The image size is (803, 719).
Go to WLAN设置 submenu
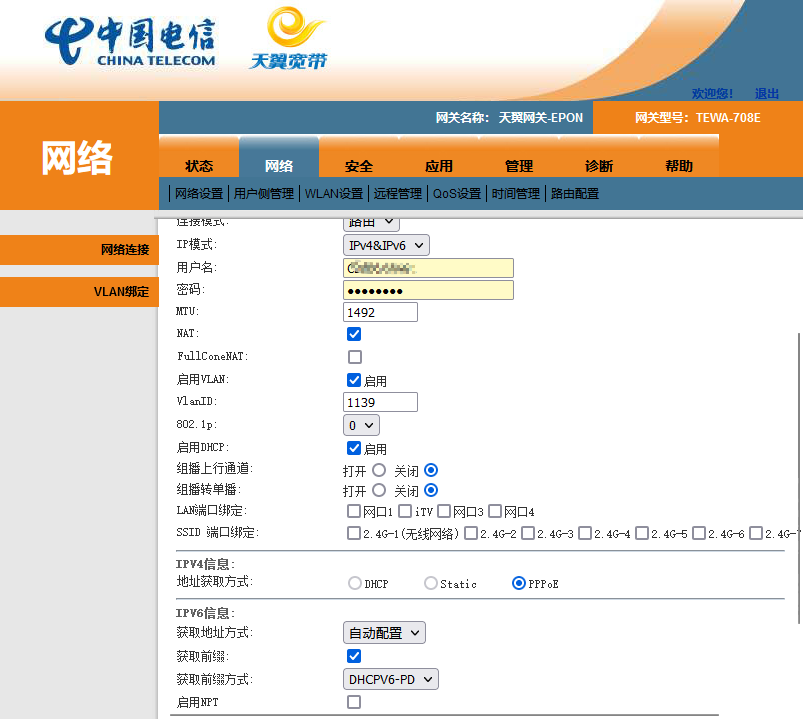pyautogui.click(x=333, y=194)
